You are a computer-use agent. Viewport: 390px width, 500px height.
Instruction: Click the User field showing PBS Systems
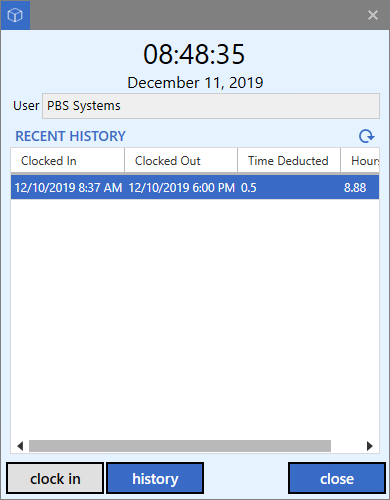tap(211, 106)
